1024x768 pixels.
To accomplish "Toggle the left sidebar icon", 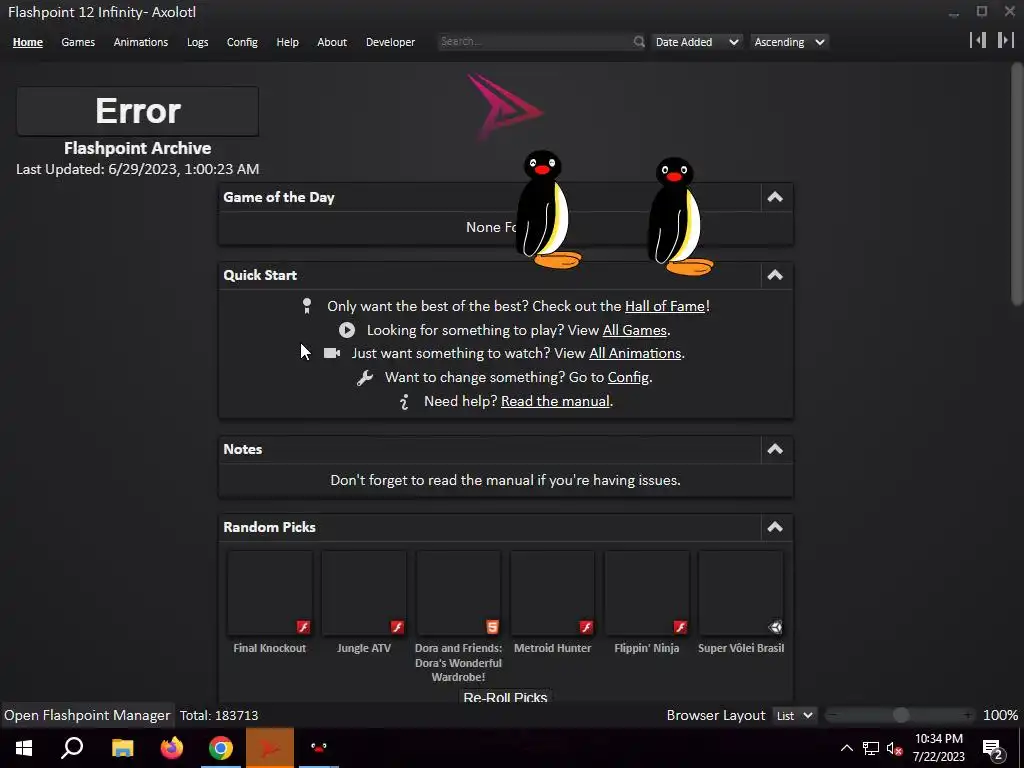I will 978,40.
